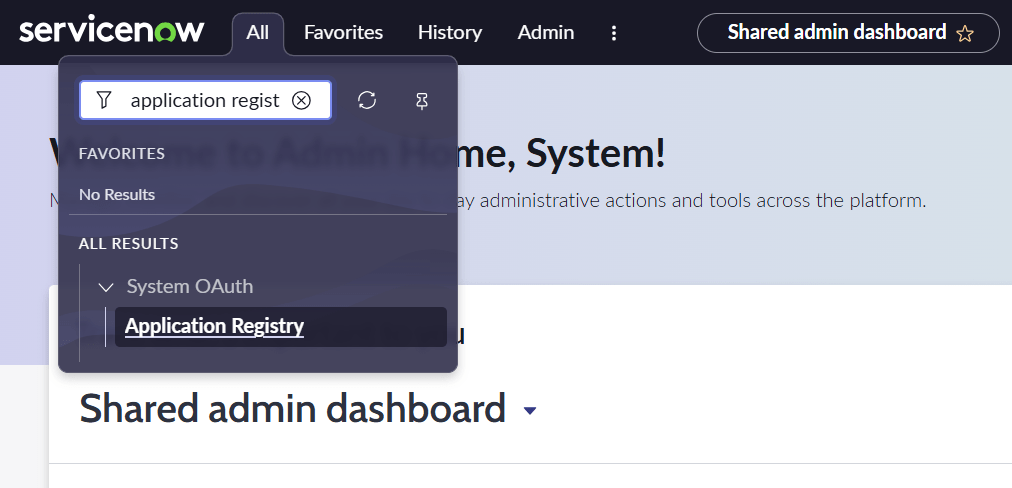Collapse the System OAuth chevron
The height and width of the screenshot is (488, 1012).
click(x=106, y=287)
